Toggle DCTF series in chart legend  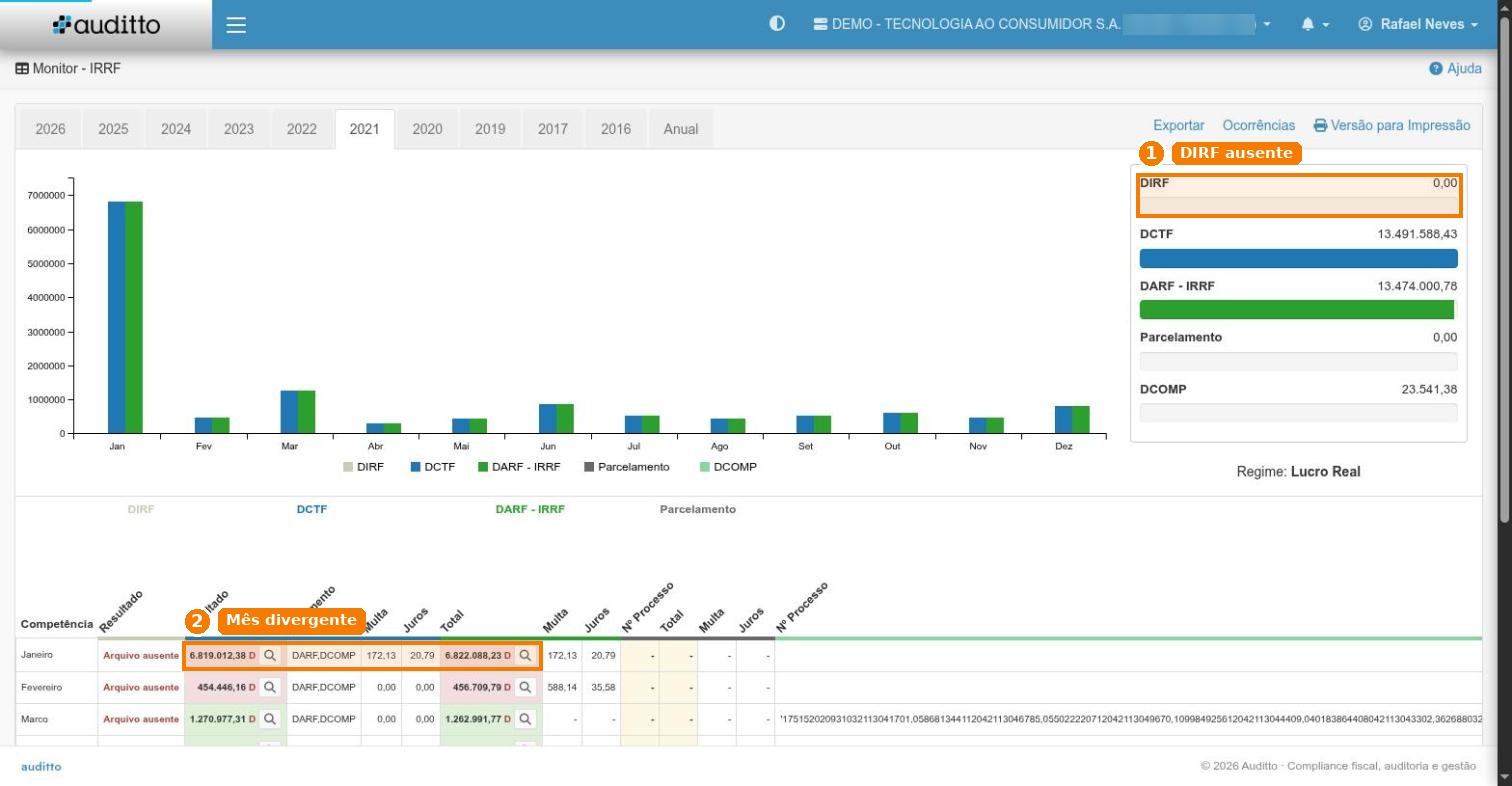point(432,467)
